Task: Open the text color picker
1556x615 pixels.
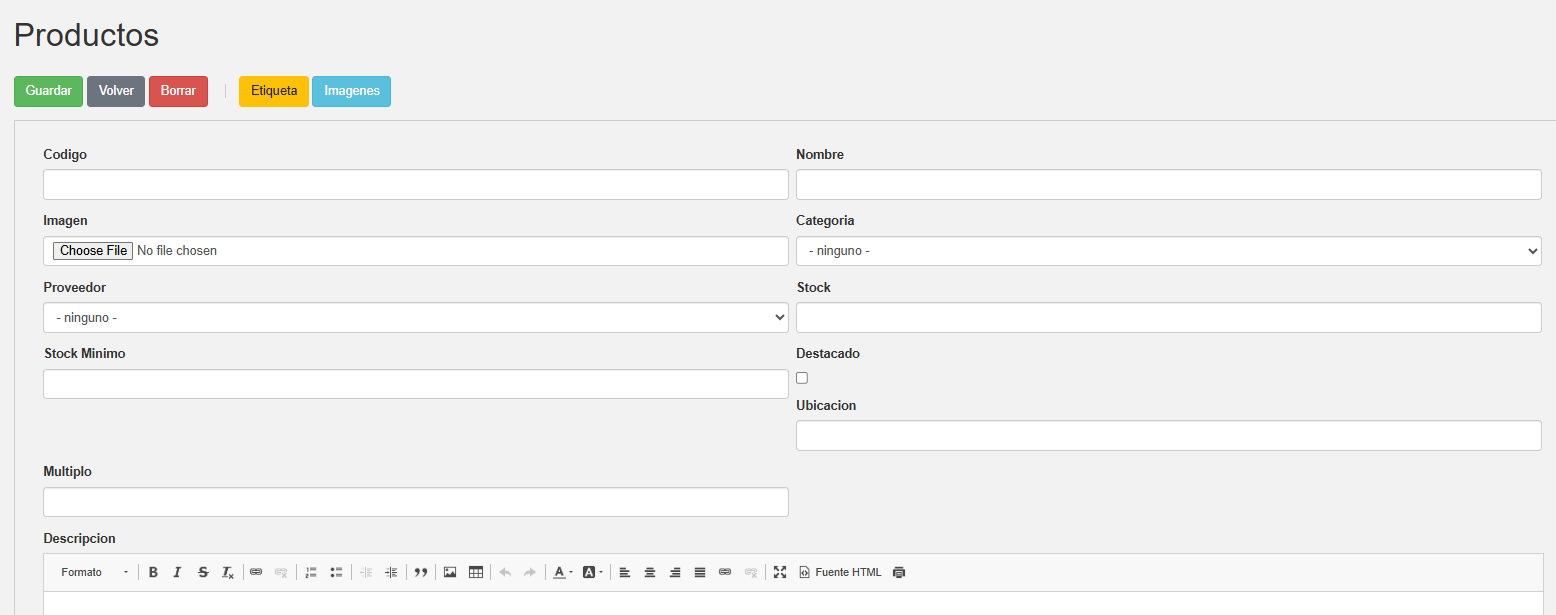Action: point(563,572)
